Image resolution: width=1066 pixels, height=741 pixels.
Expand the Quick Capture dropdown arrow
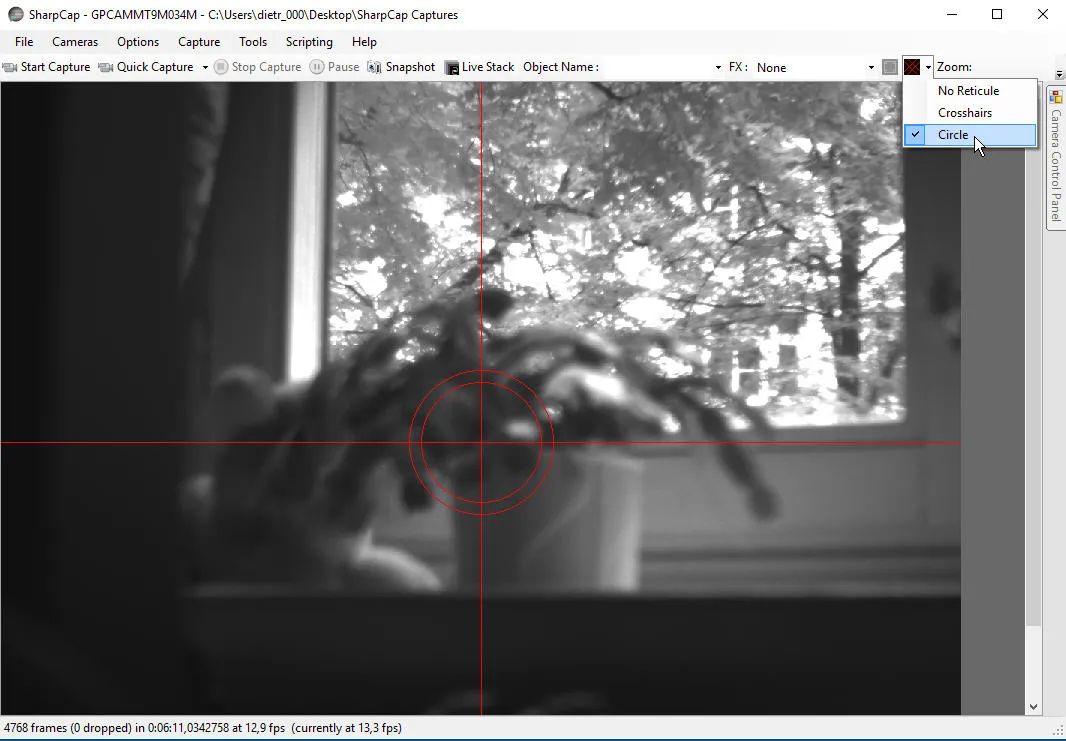click(205, 67)
